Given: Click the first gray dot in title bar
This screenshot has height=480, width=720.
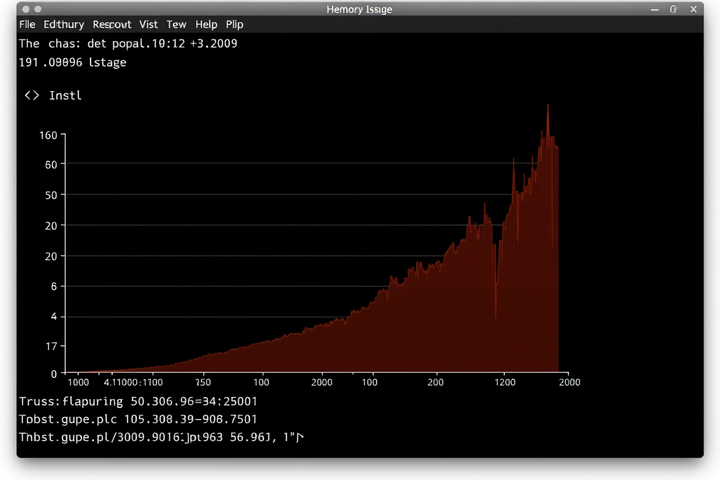Looking at the screenshot, I should (x=26, y=9).
